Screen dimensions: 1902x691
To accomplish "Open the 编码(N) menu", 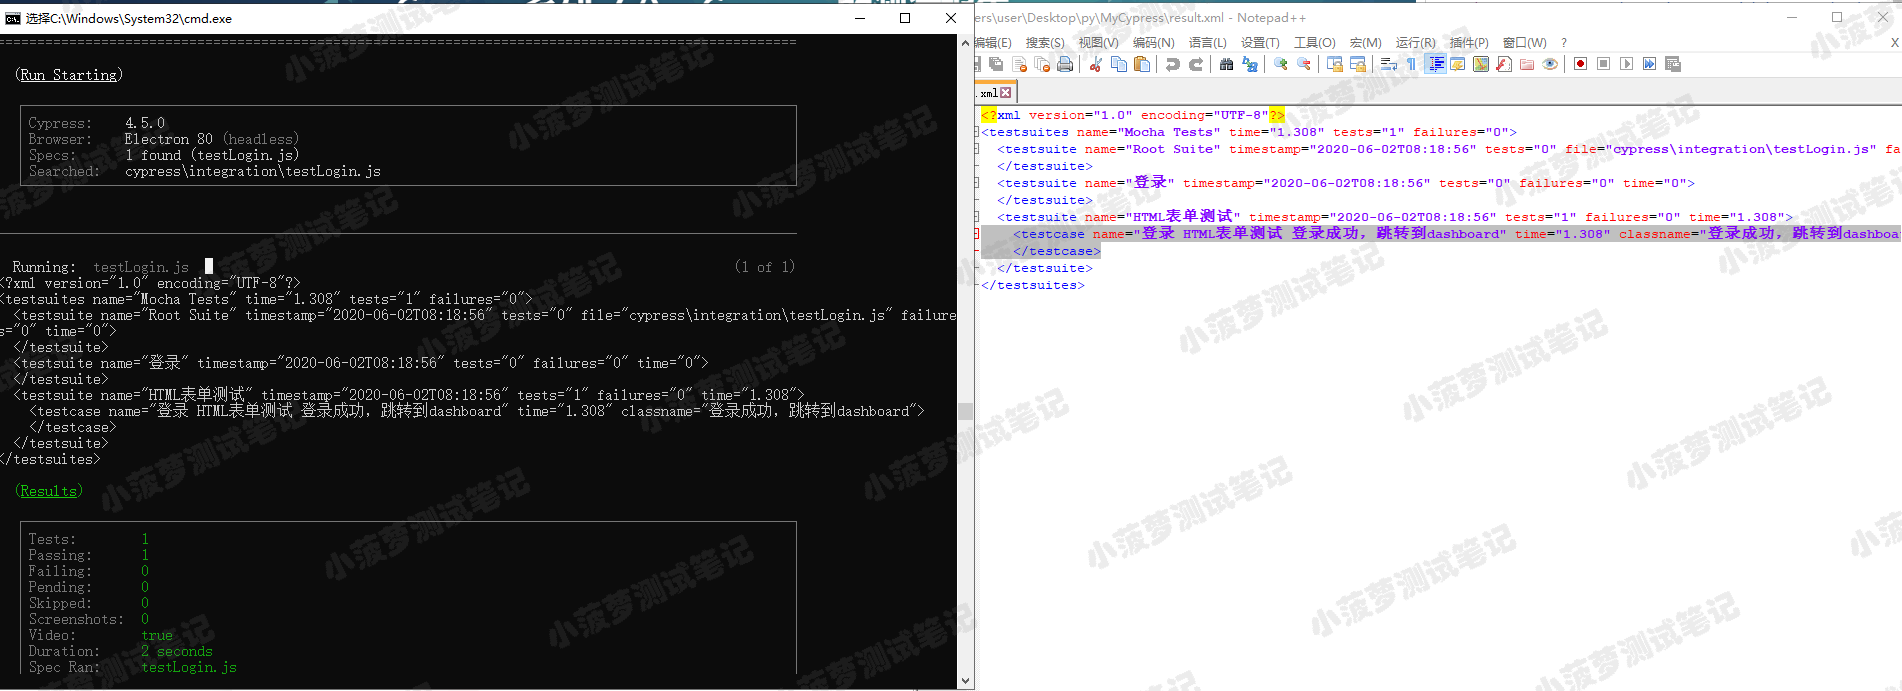I will 1153,43.
